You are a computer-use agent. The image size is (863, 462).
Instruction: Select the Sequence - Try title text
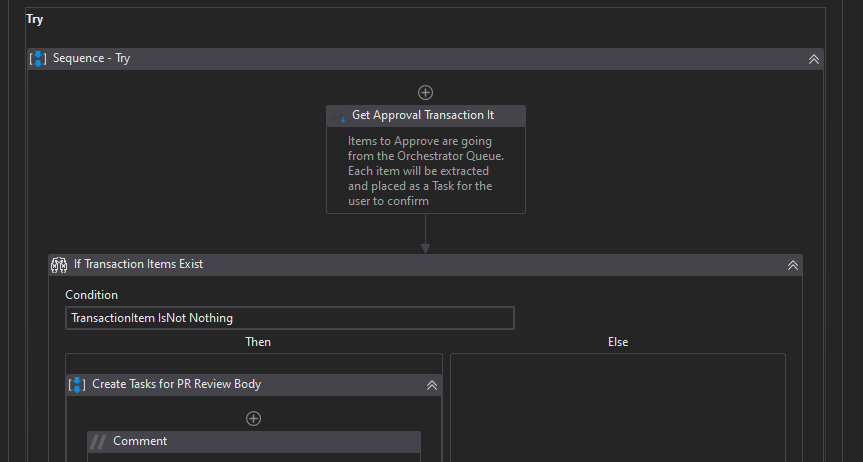(91, 59)
